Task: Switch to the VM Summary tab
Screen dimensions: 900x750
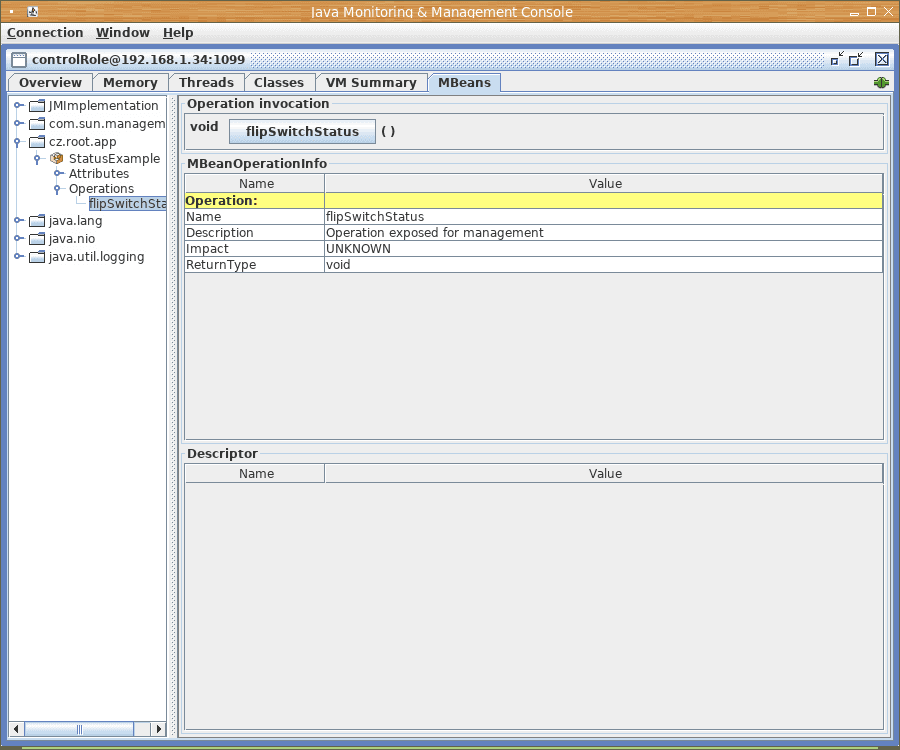Action: click(371, 83)
